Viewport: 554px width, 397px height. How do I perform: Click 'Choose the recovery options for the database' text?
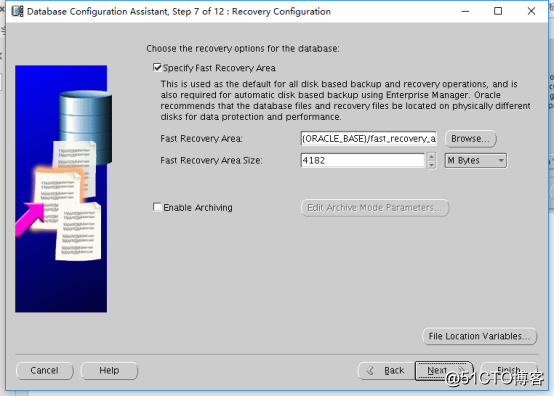243,48
